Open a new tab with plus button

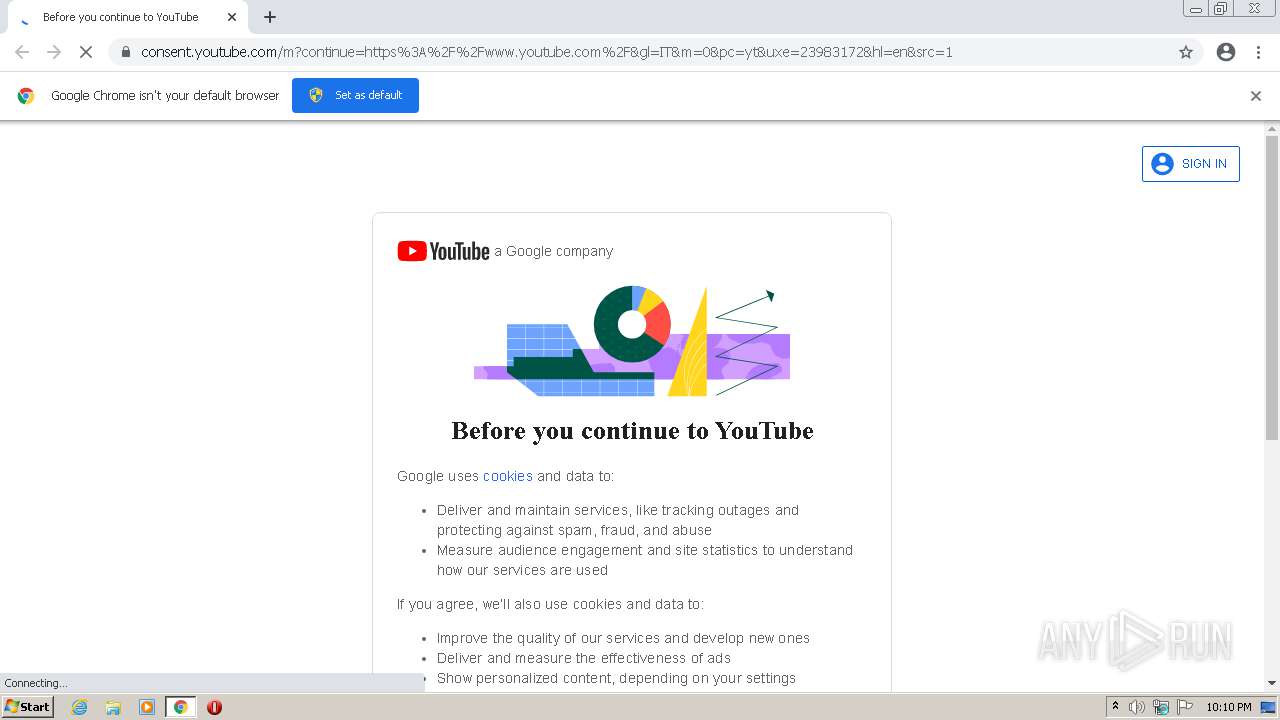tap(270, 17)
